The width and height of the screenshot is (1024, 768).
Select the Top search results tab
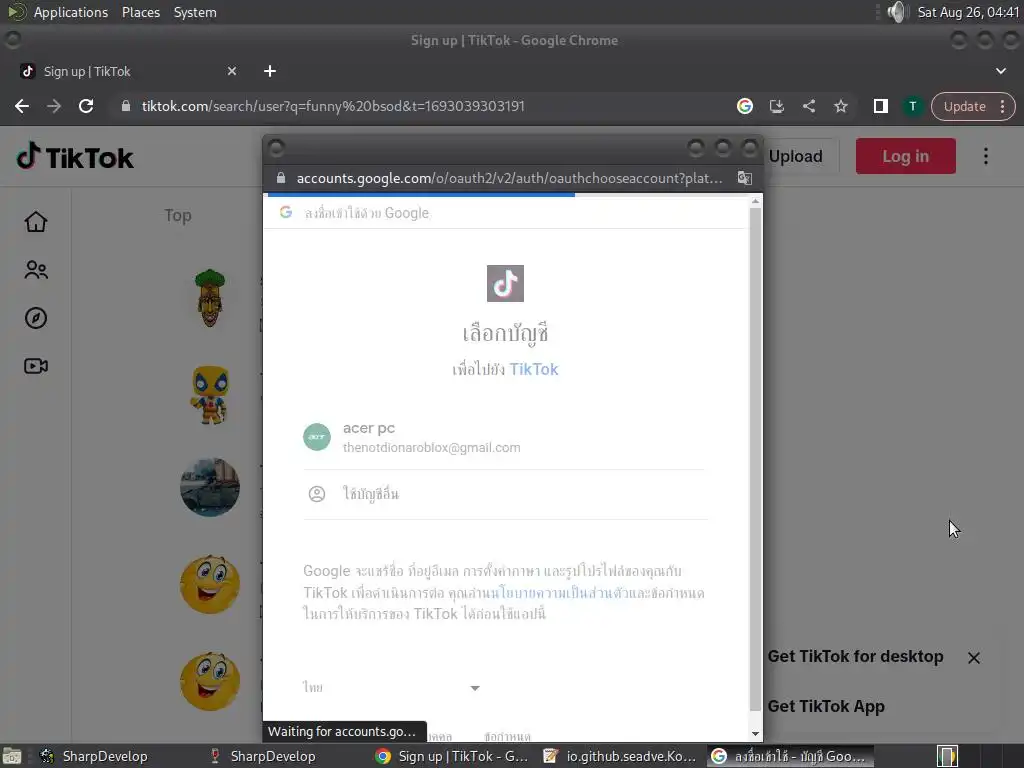coord(178,216)
